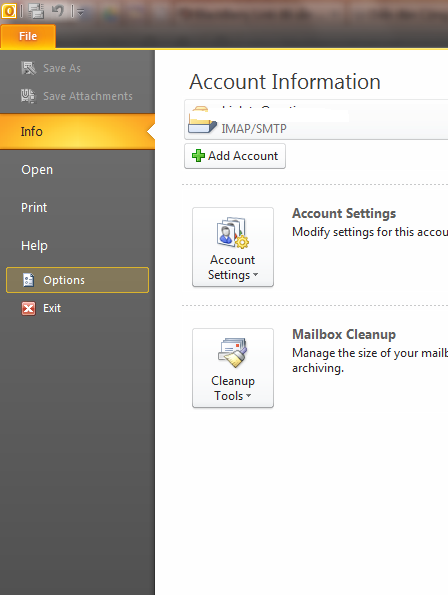Click the Outlook application icon in title bar

pos(9,11)
